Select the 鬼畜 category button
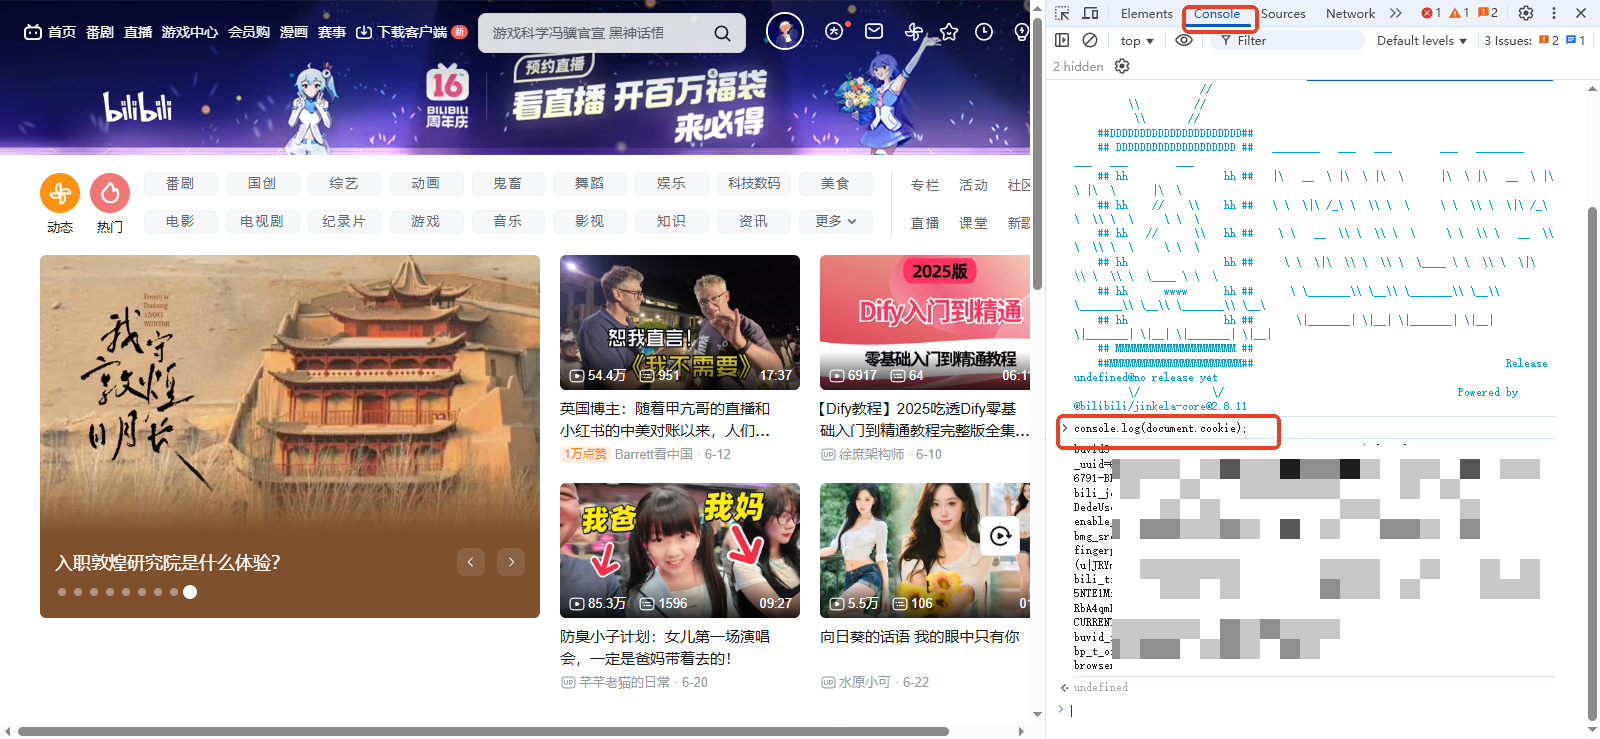 [x=508, y=183]
